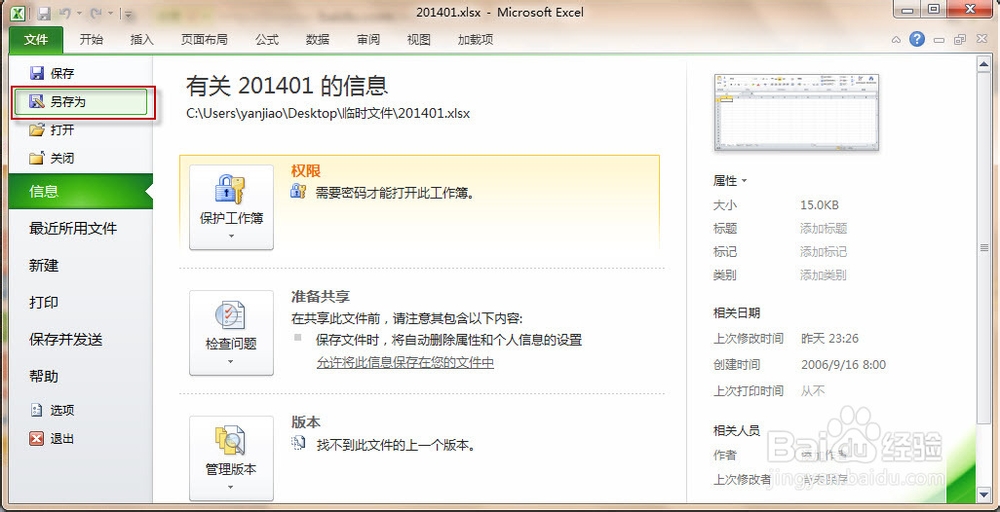Open the 检查问题 dropdown button
The width and height of the screenshot is (1000, 512).
tap(232, 333)
